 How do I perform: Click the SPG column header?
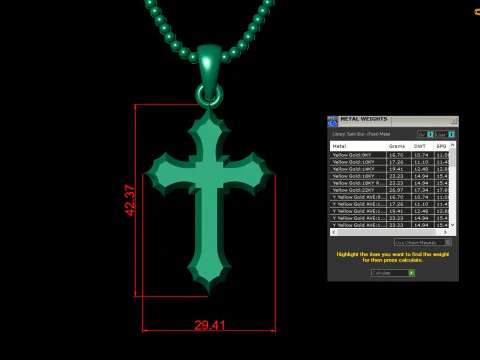(441, 146)
